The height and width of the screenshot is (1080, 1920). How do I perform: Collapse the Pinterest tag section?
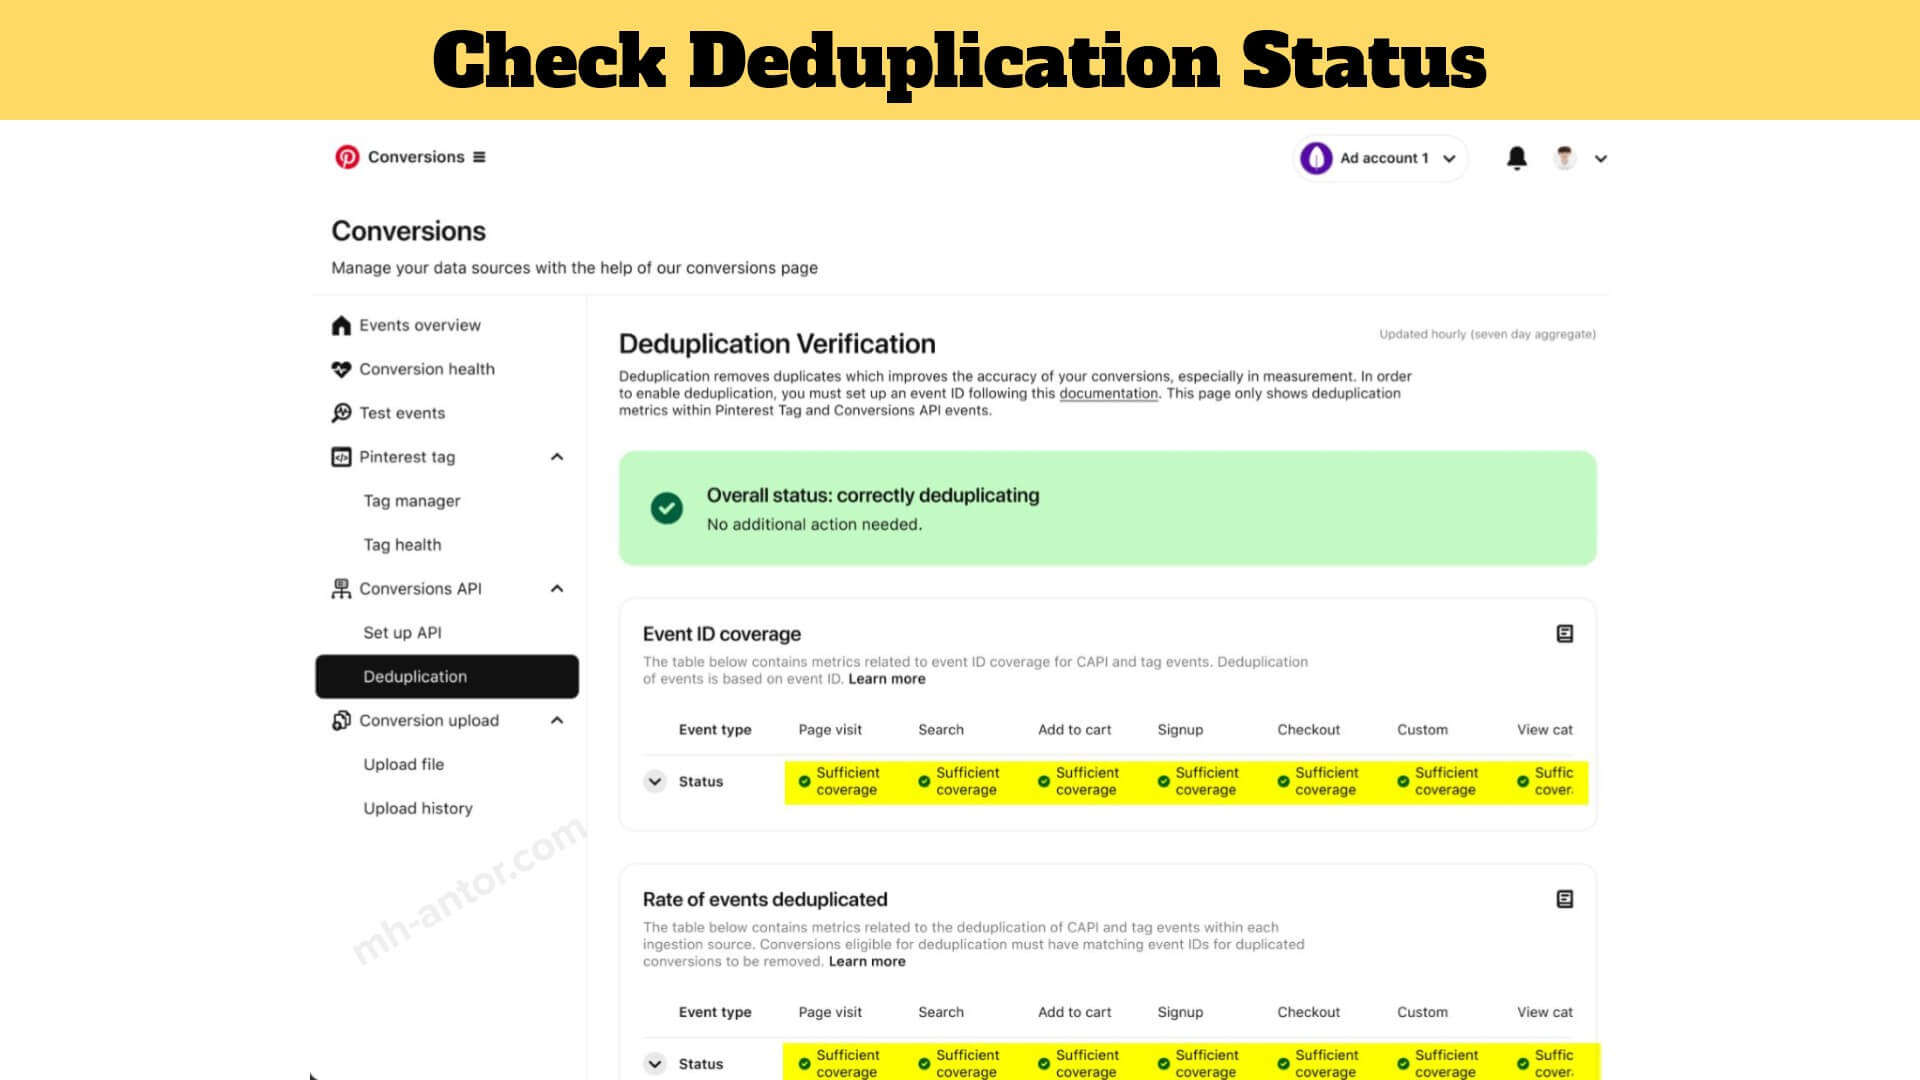click(557, 457)
